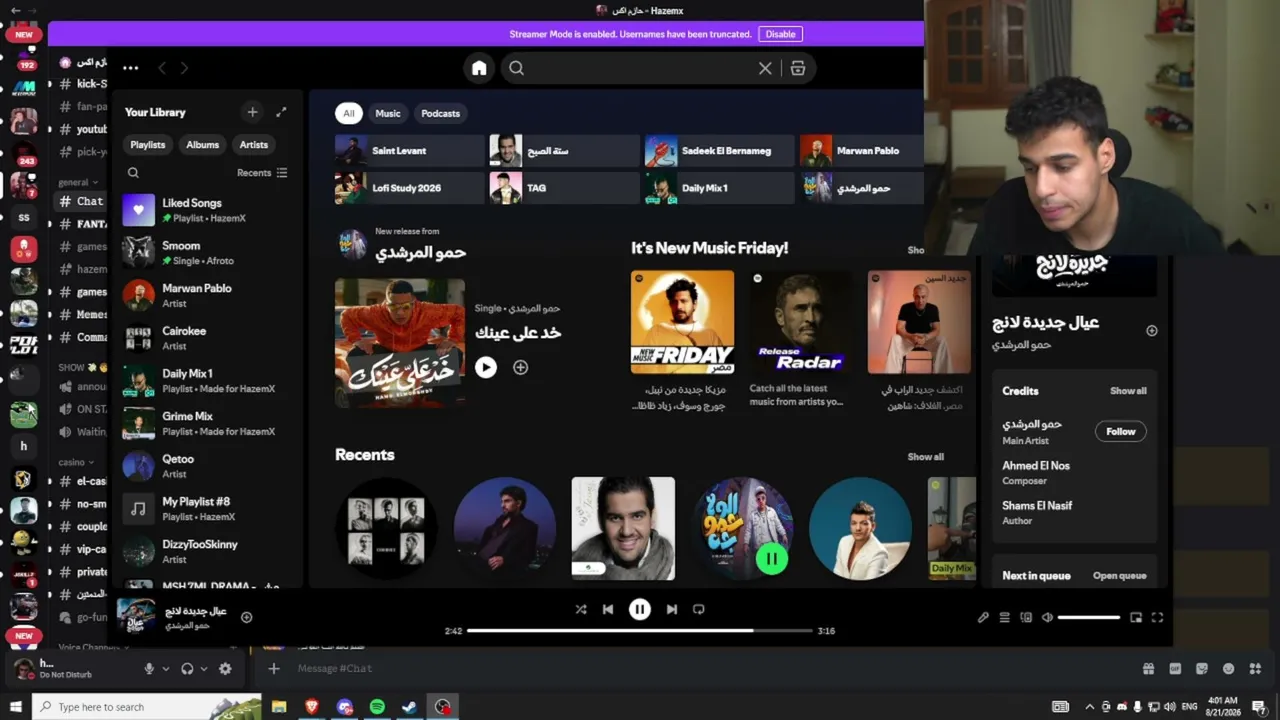Select the Podcasts filter tab
Viewport: 1280px width, 720px height.
pyautogui.click(x=441, y=113)
